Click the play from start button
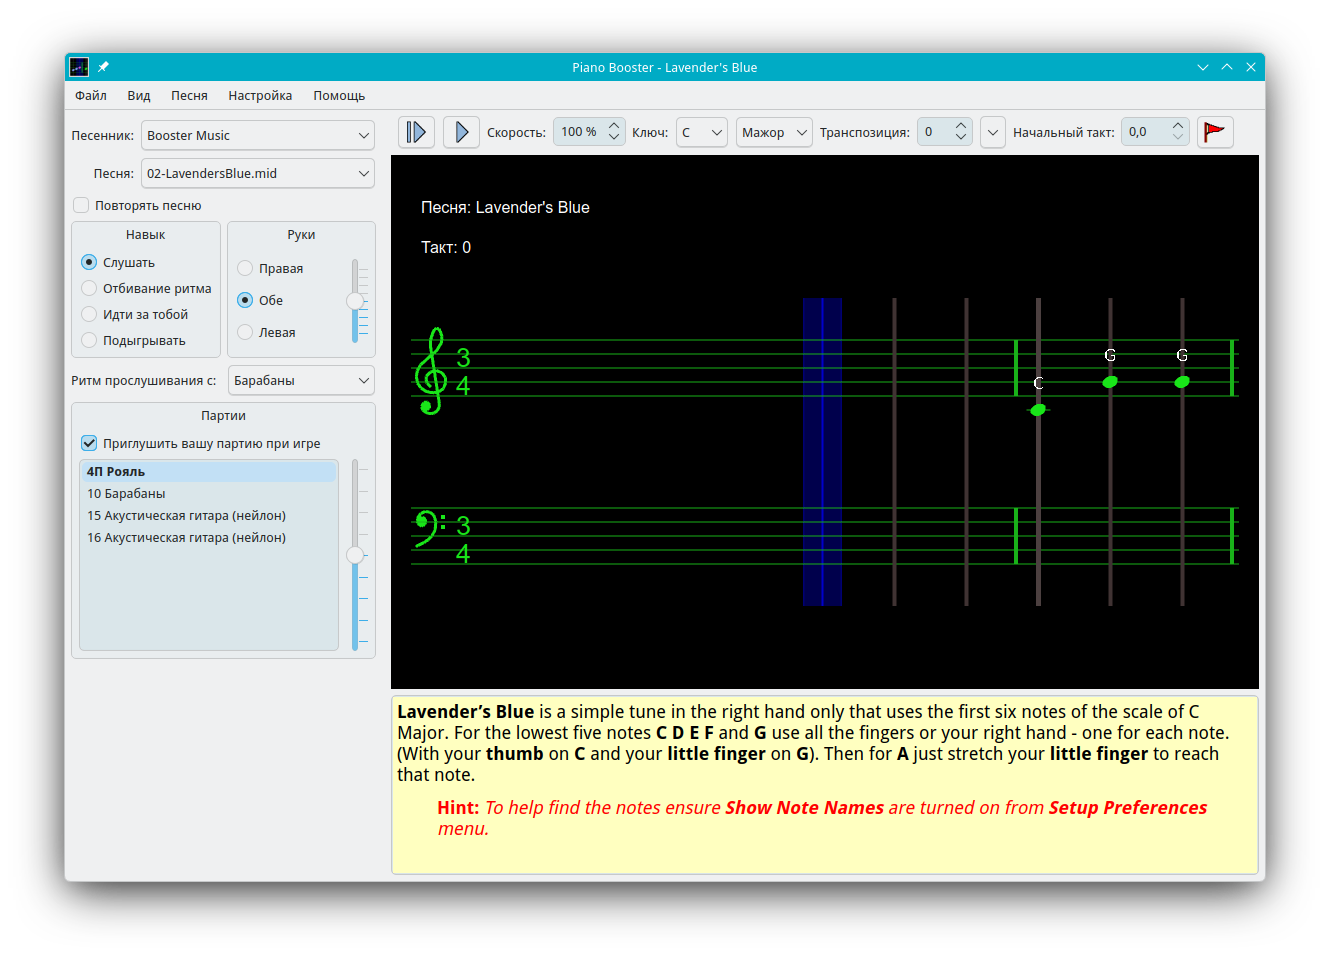1330x958 pixels. coord(416,132)
